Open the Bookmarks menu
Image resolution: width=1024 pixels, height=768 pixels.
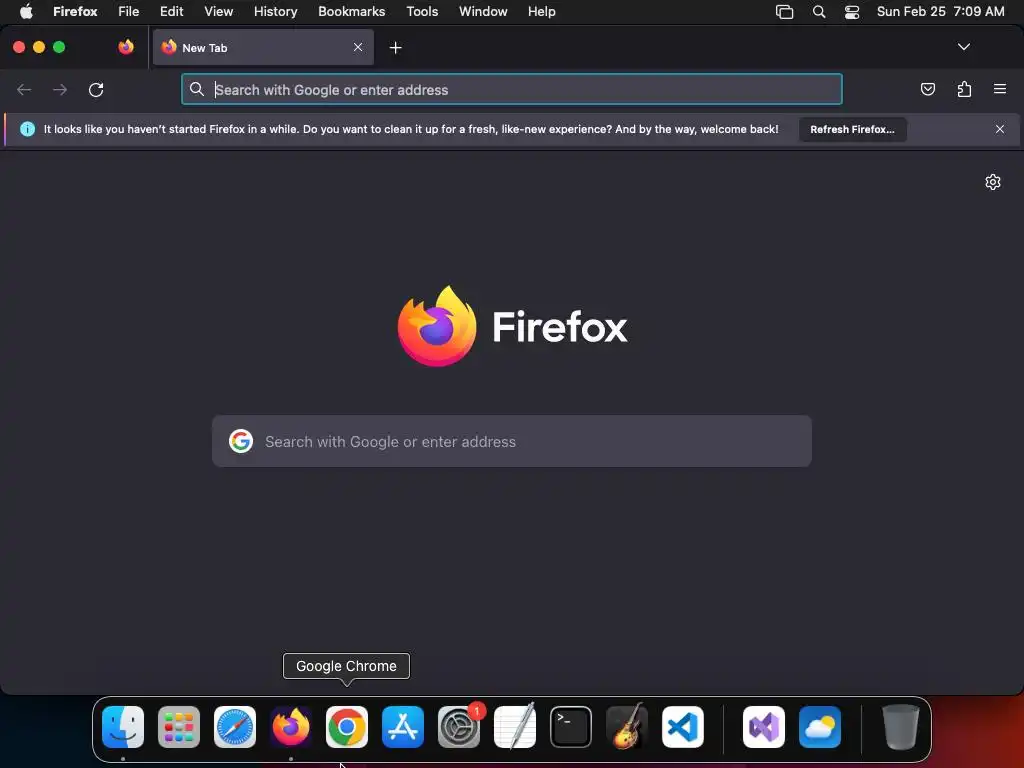[351, 11]
